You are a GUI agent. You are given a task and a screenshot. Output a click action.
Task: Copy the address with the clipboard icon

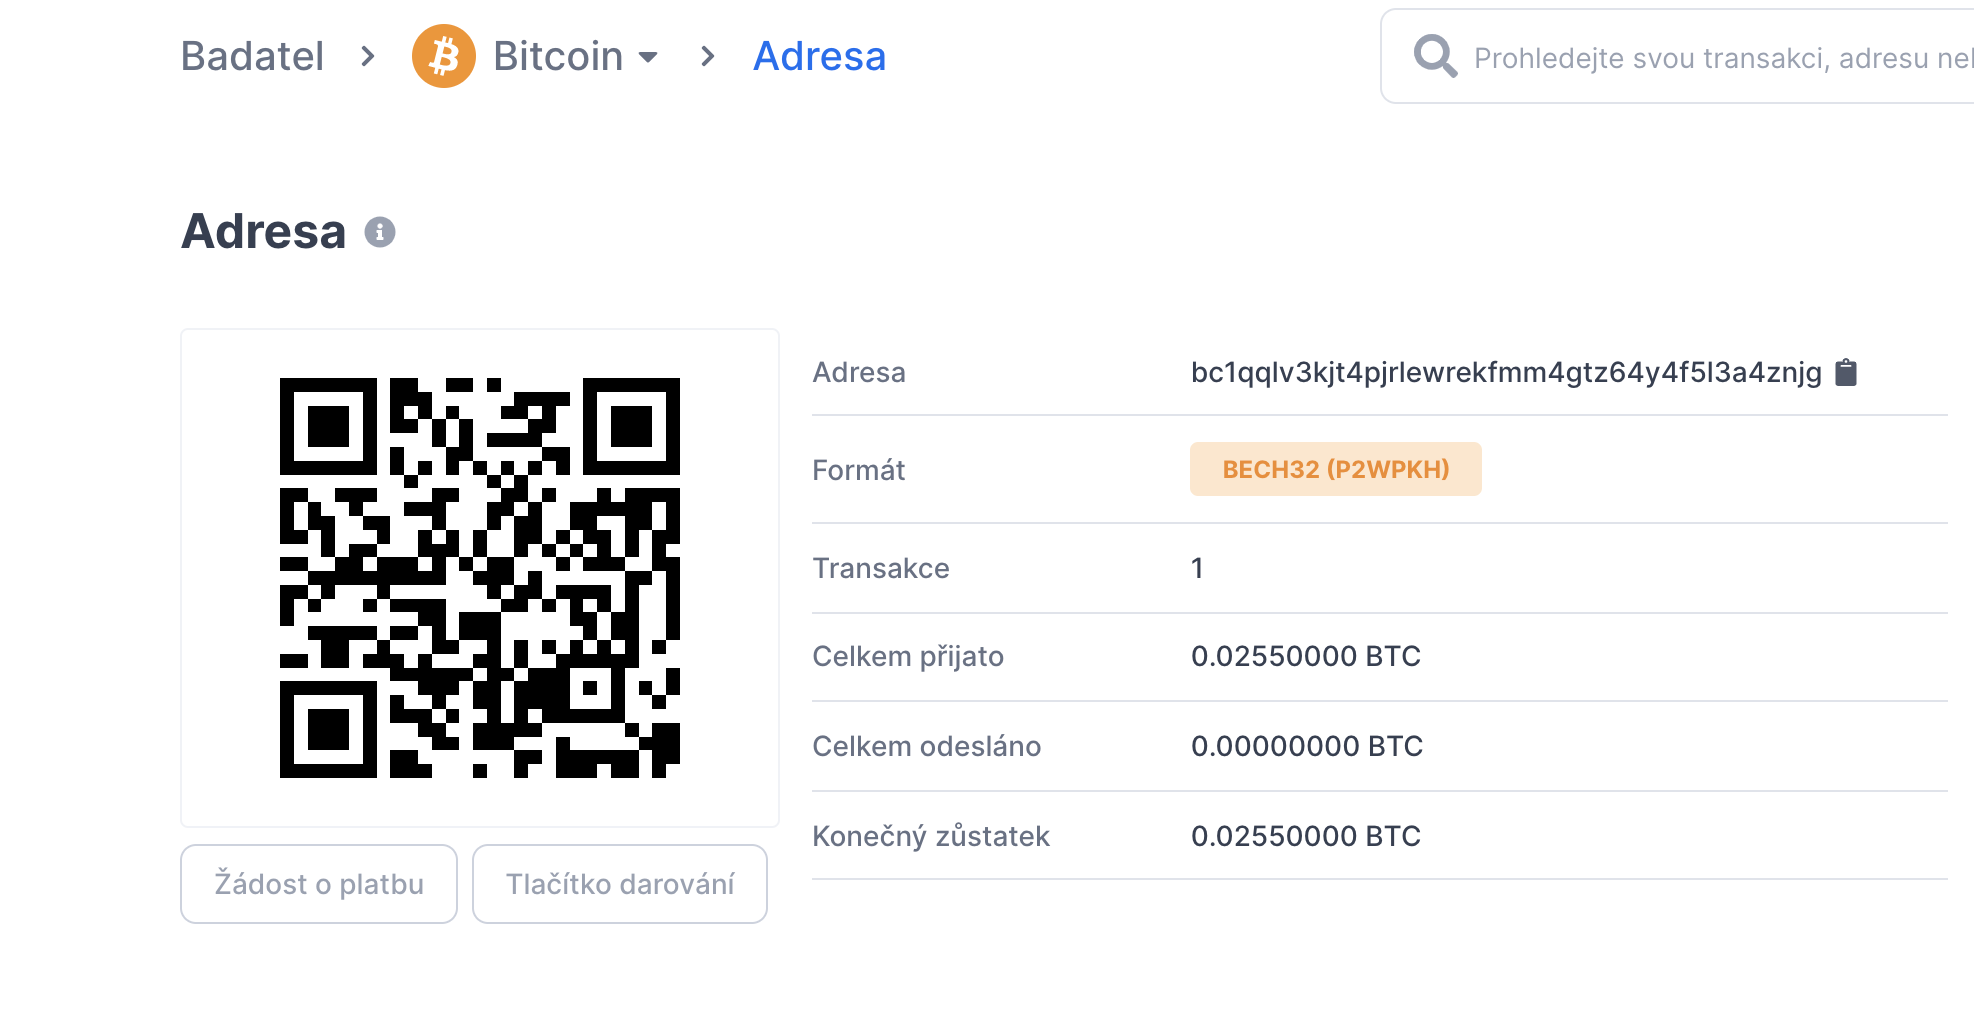(x=1846, y=373)
